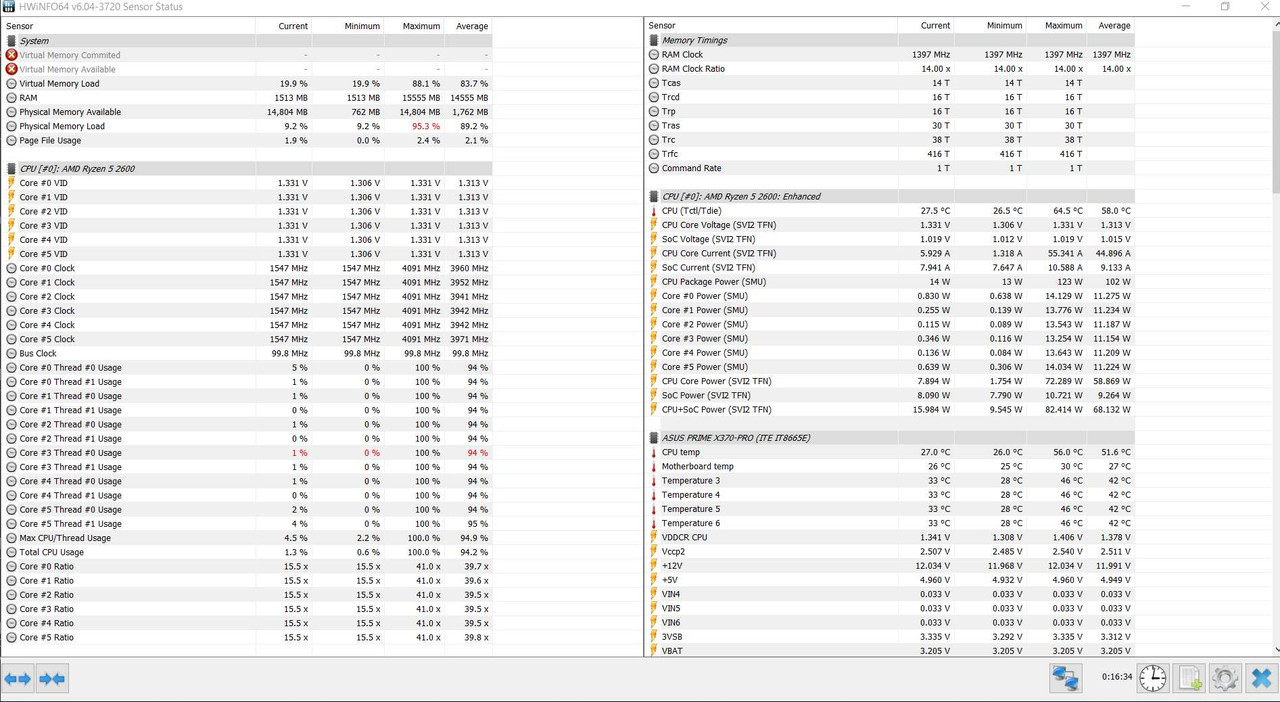Viewport: 1280px width, 702px height.
Task: Click left panel Minimum column header
Action: (349, 26)
